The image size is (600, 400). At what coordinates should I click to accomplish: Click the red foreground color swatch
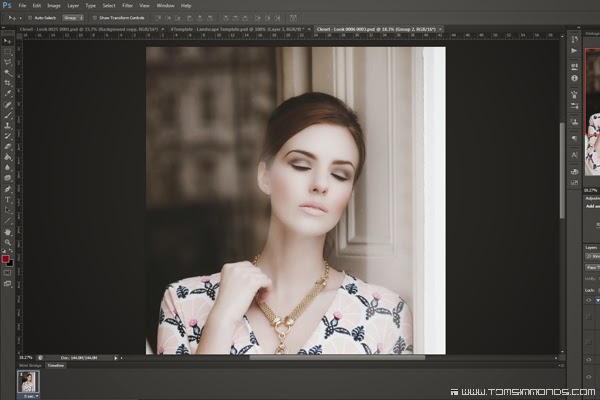[x=5, y=259]
